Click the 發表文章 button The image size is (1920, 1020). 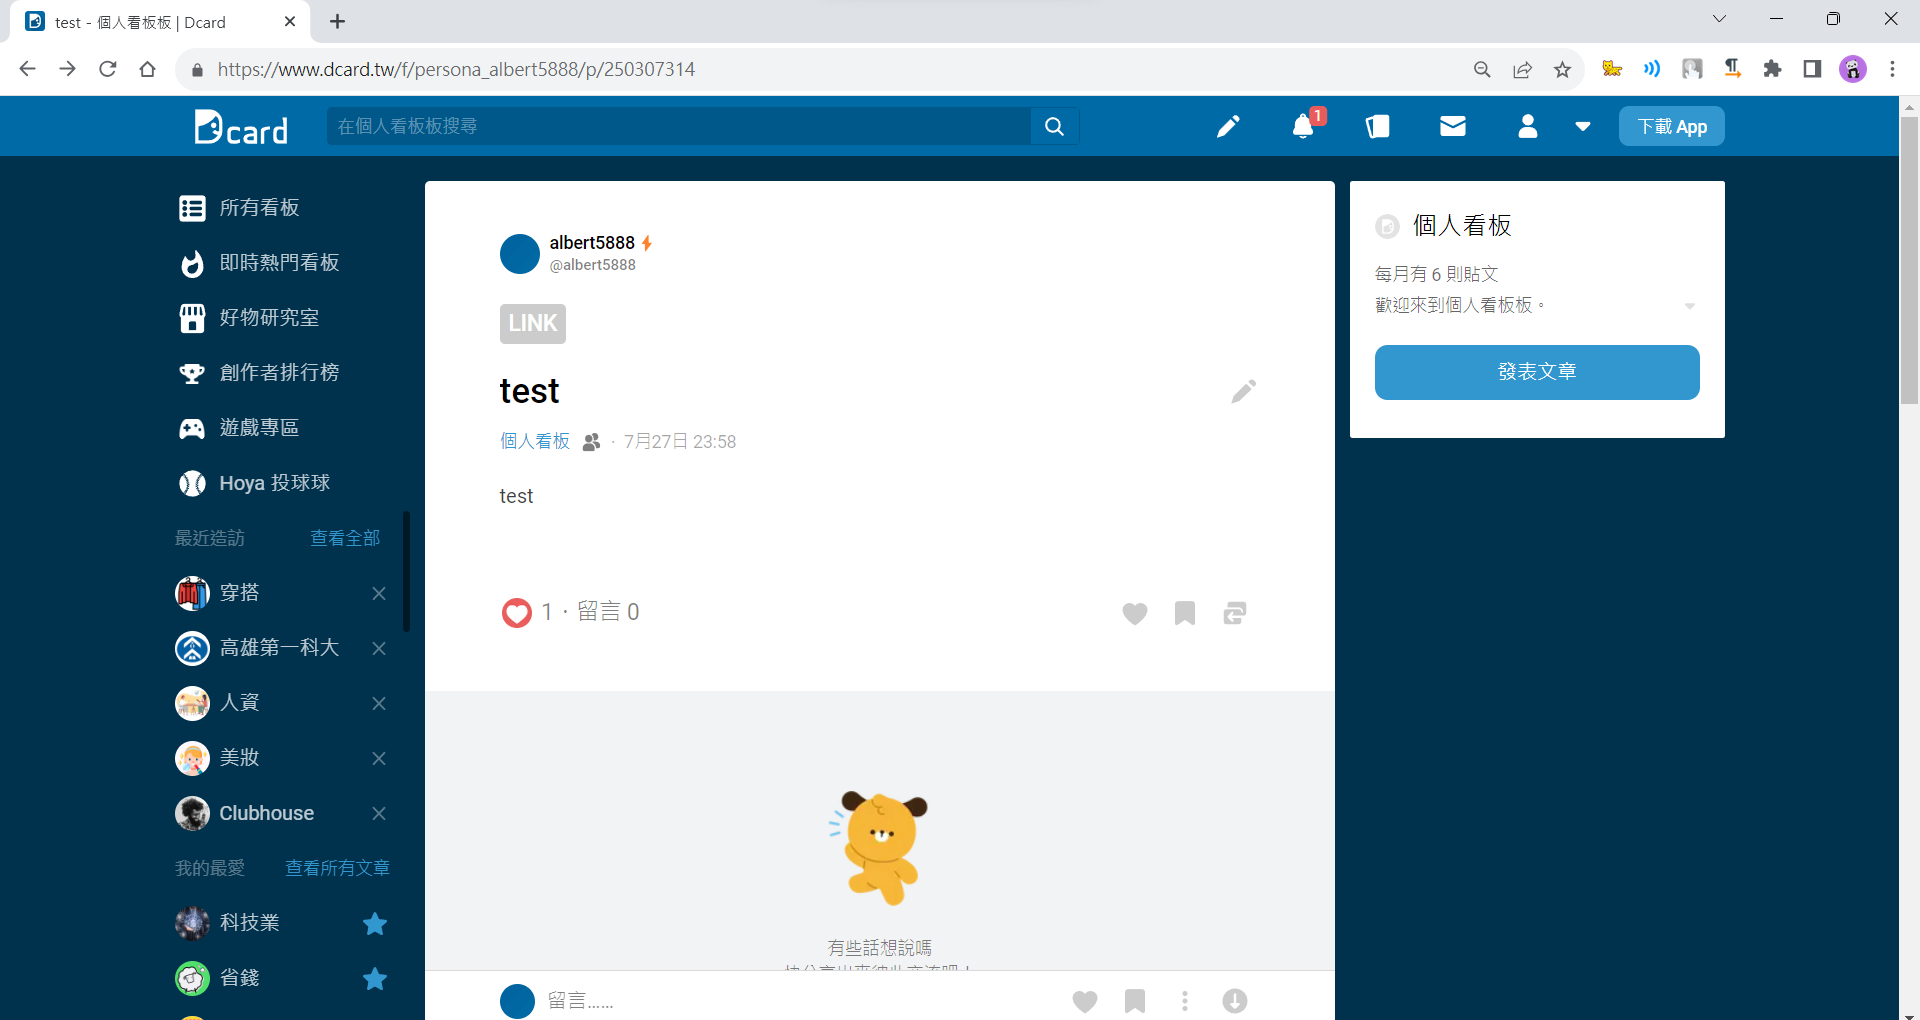(x=1537, y=372)
